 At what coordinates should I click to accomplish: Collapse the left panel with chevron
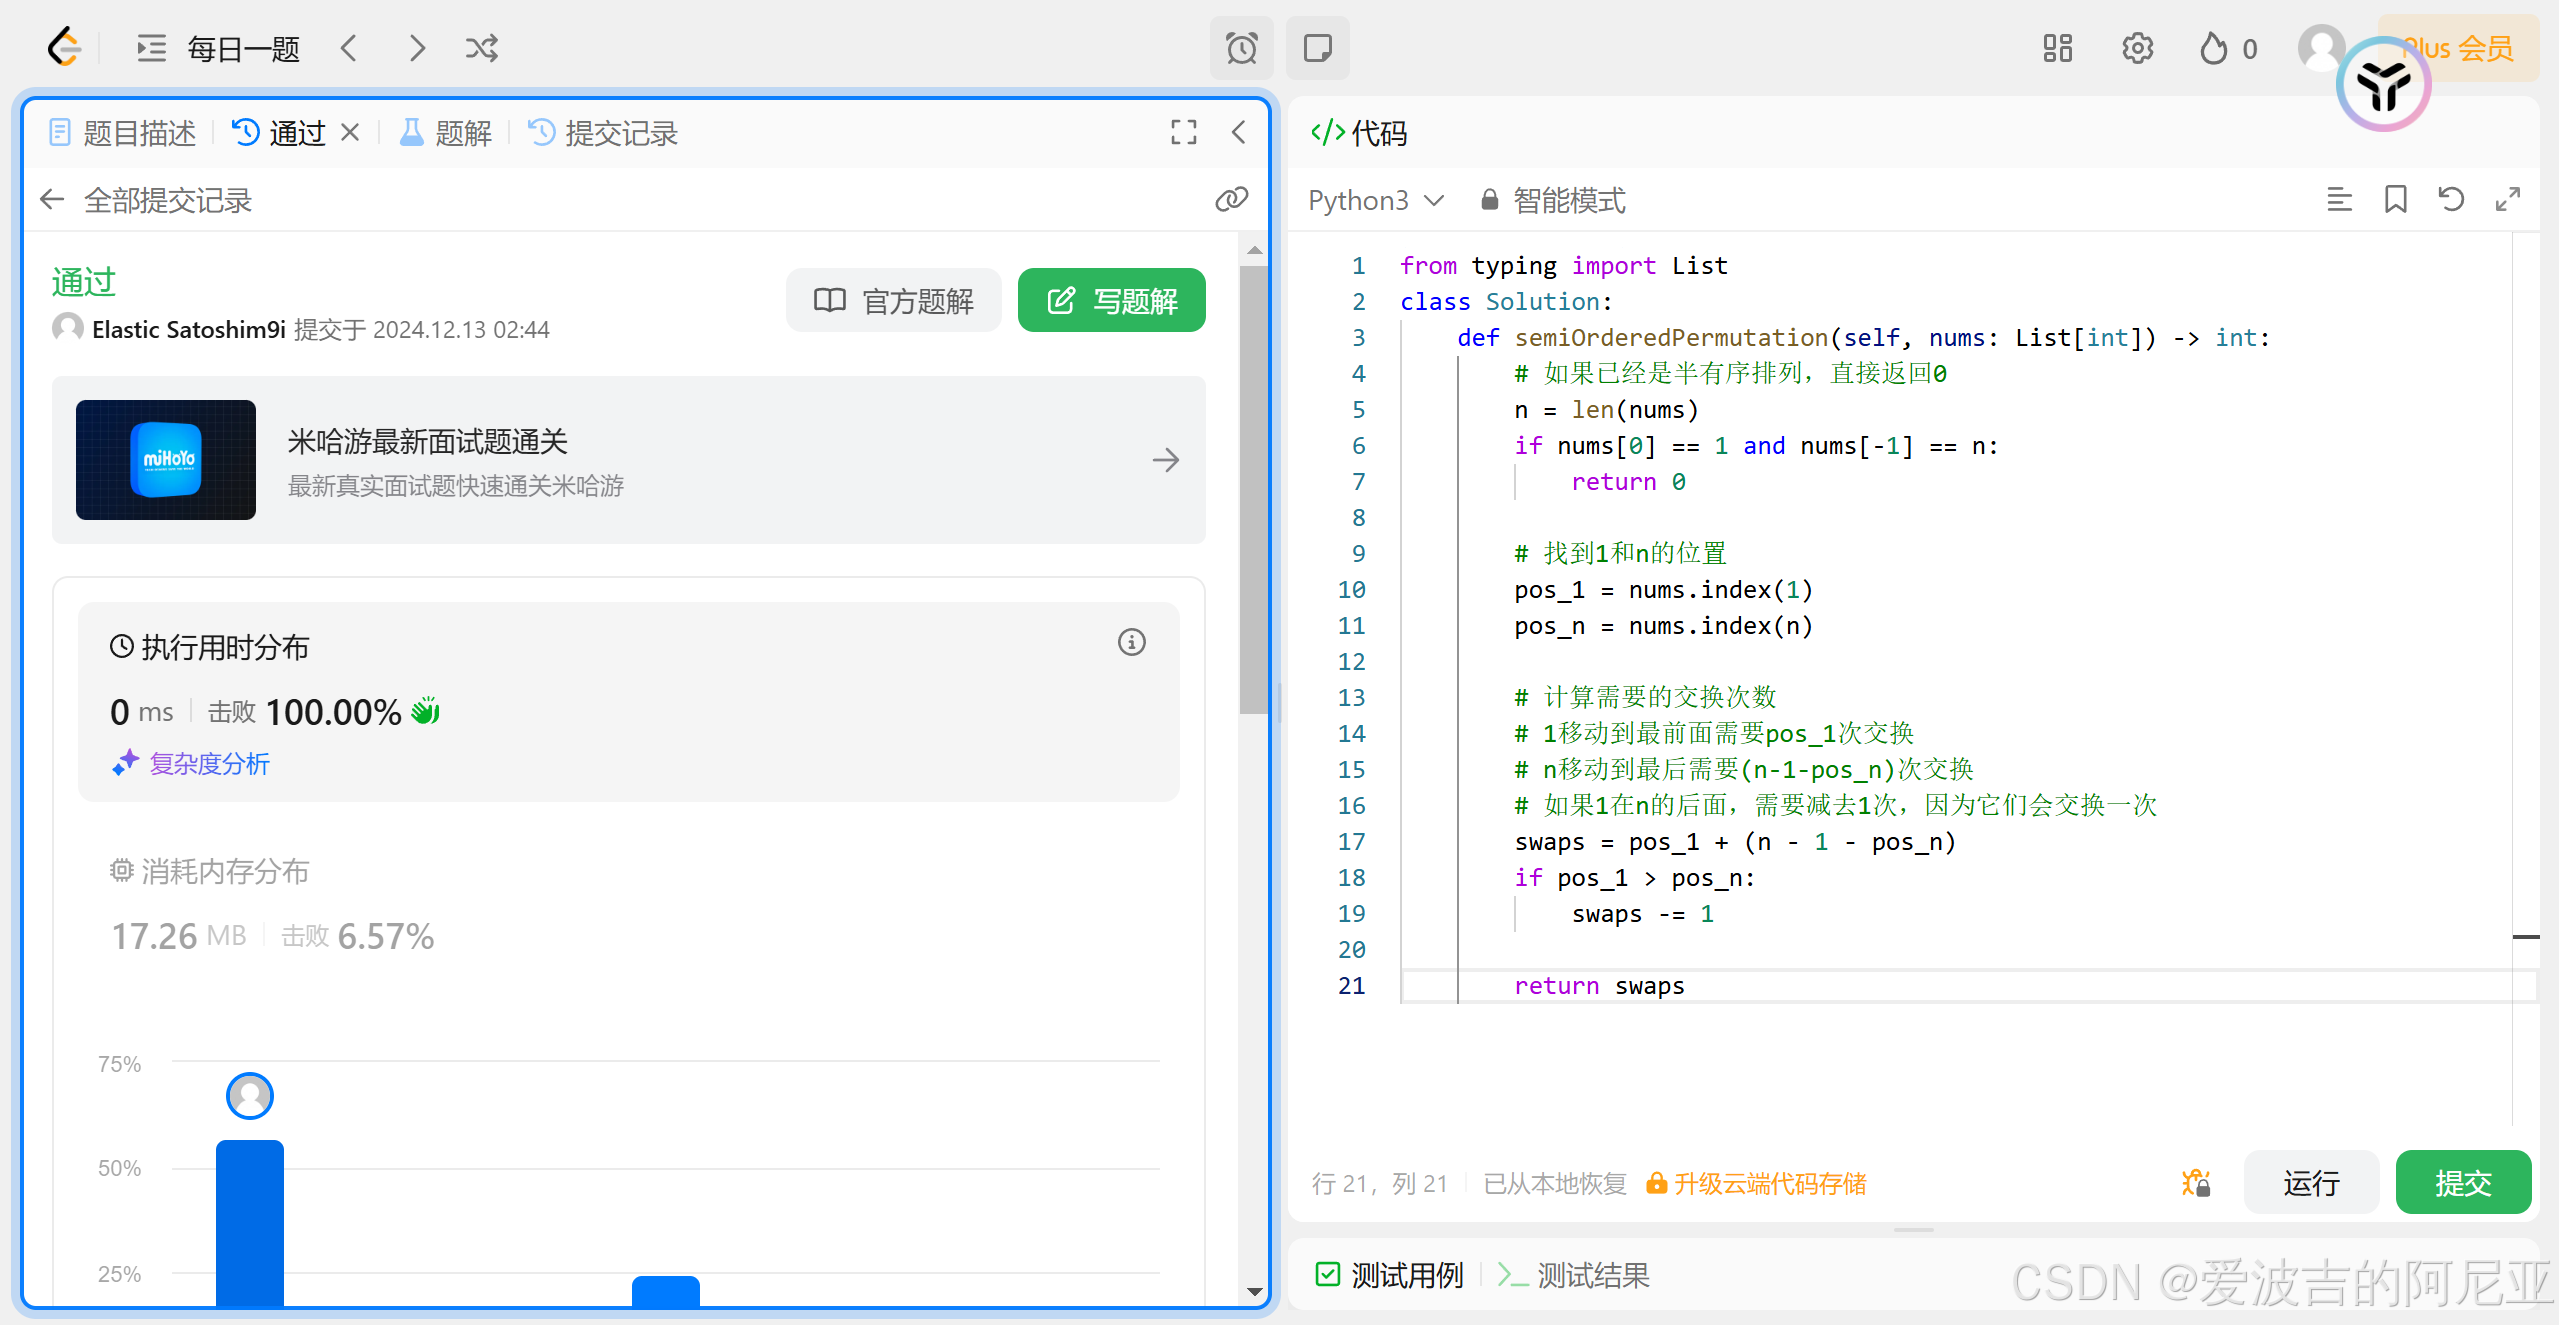pos(1238,132)
